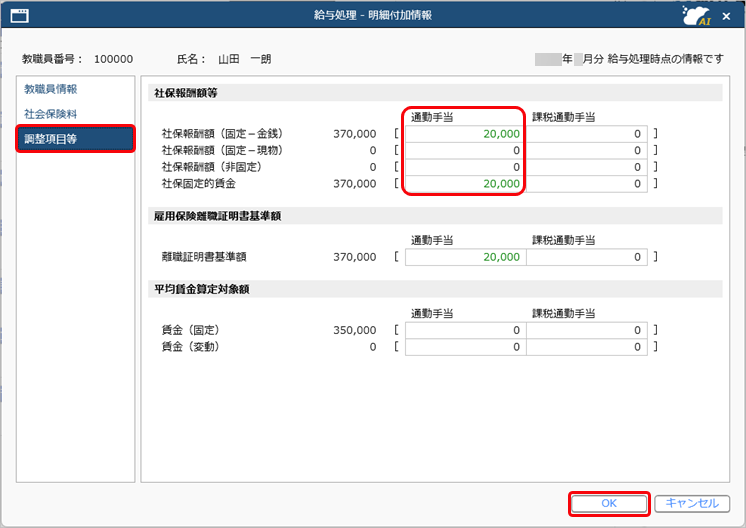
Task: Close the 明細付加情報 dialog
Action: point(726,16)
